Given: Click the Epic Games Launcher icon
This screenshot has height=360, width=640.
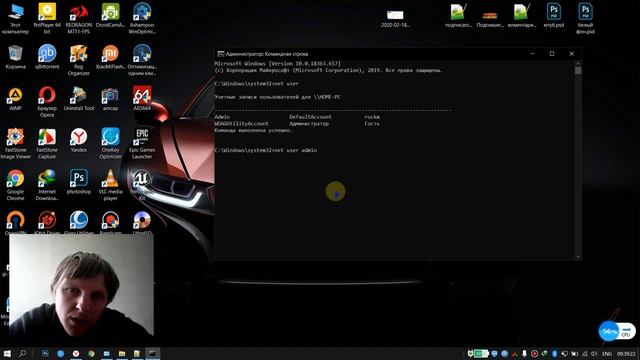Looking at the screenshot, I should 142,144.
